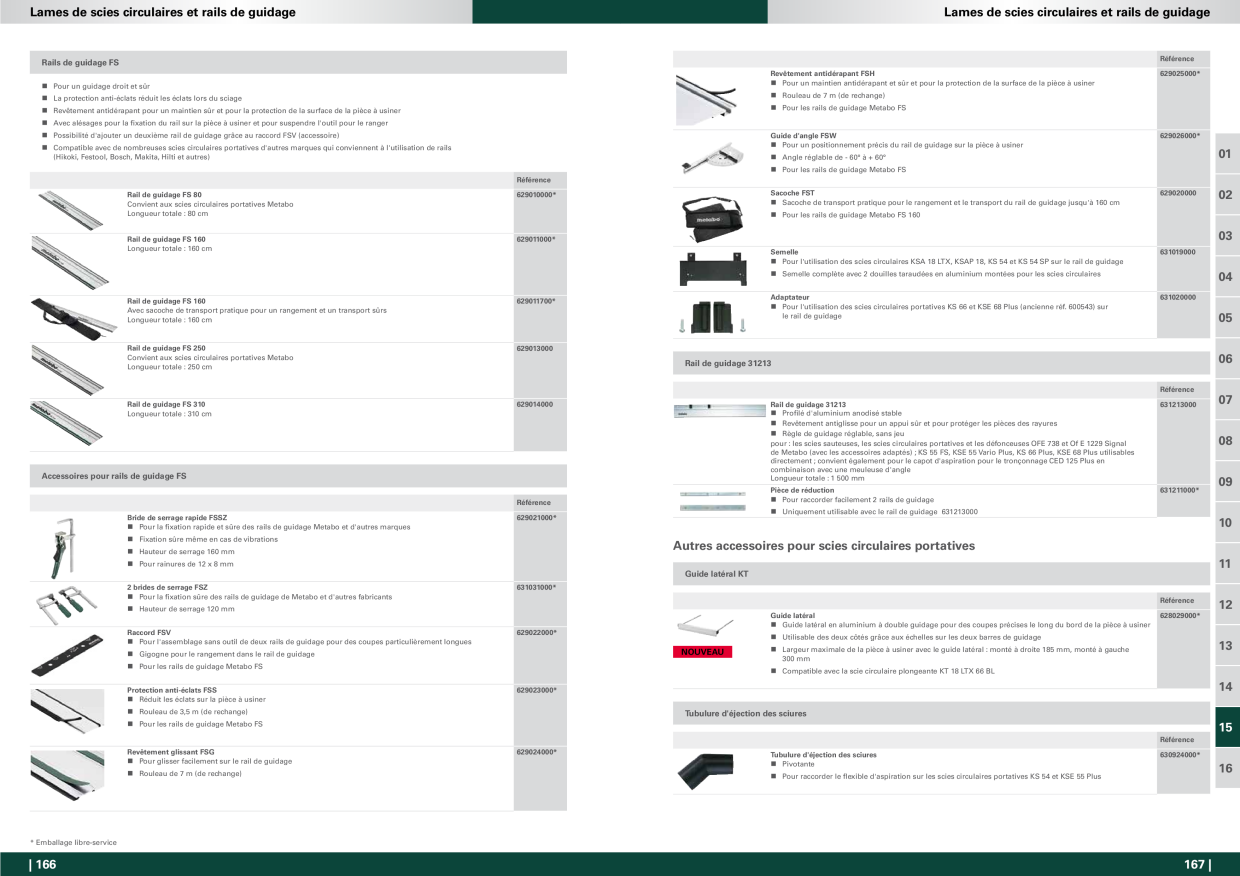
Task: View the Adaptateur product image
Action: coord(713,315)
